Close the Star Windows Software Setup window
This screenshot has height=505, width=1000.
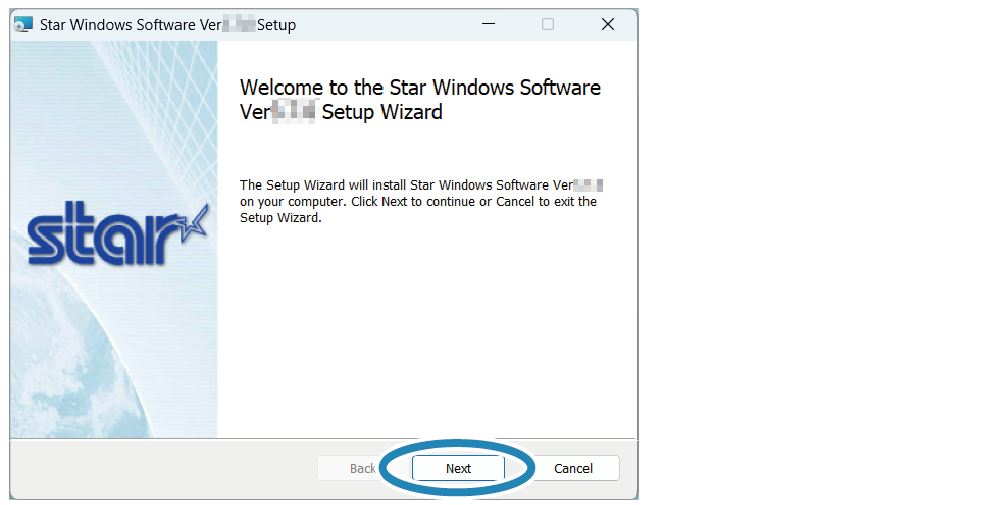[x=607, y=25]
